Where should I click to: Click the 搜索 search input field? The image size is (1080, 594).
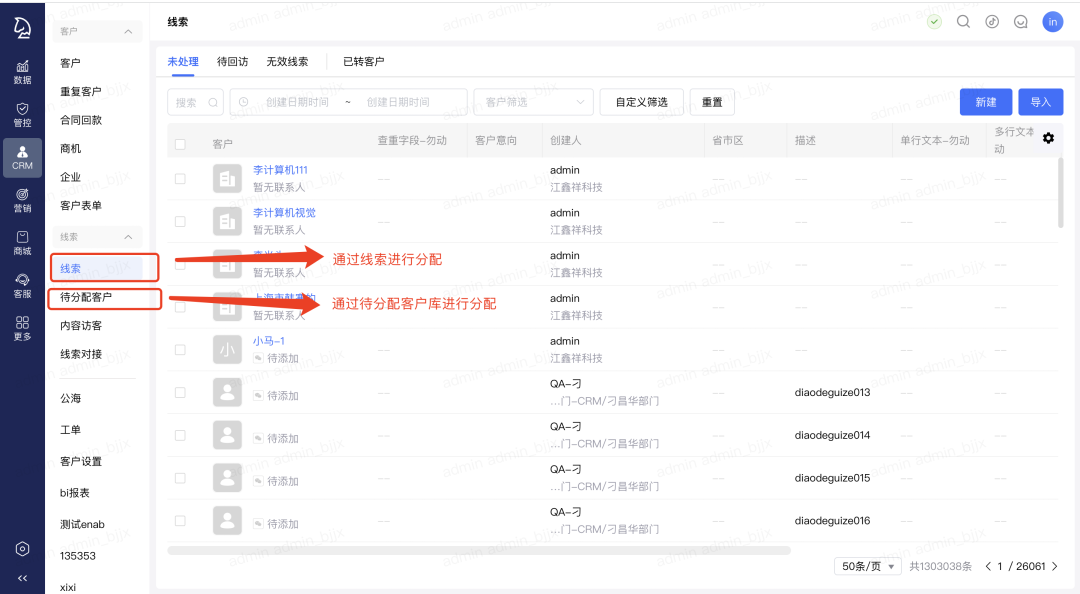pos(196,102)
